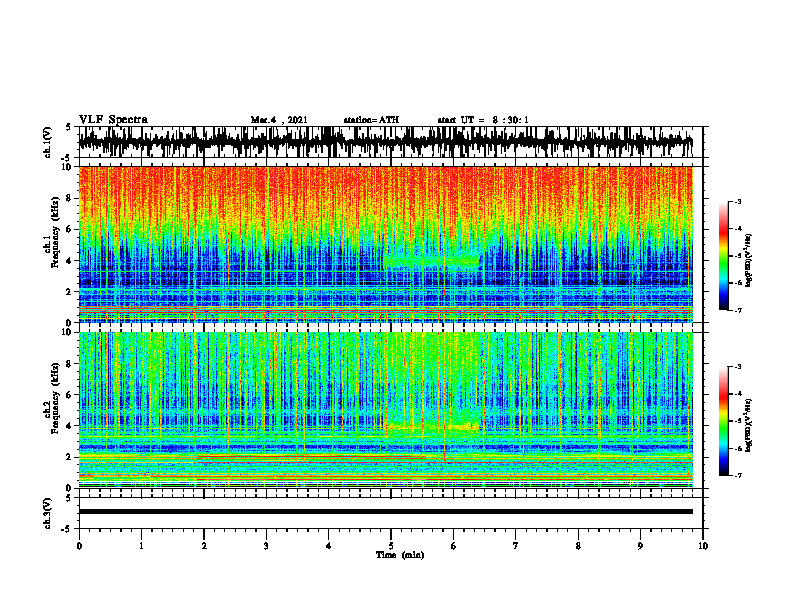Image resolution: width=792 pixels, height=612 pixels.
Task: Click the "6" kHz tick on ch.1 frequency axis
Action: tap(69, 230)
